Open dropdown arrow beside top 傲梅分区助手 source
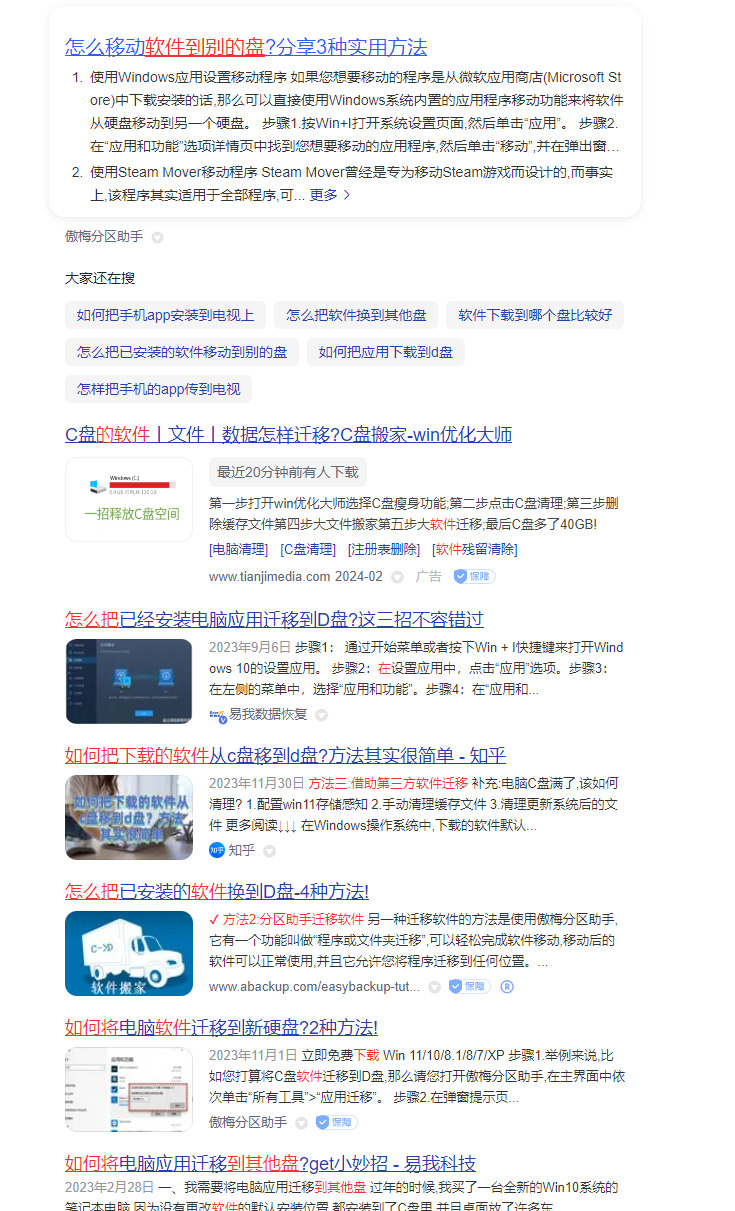The image size is (735, 1211). click(157, 238)
